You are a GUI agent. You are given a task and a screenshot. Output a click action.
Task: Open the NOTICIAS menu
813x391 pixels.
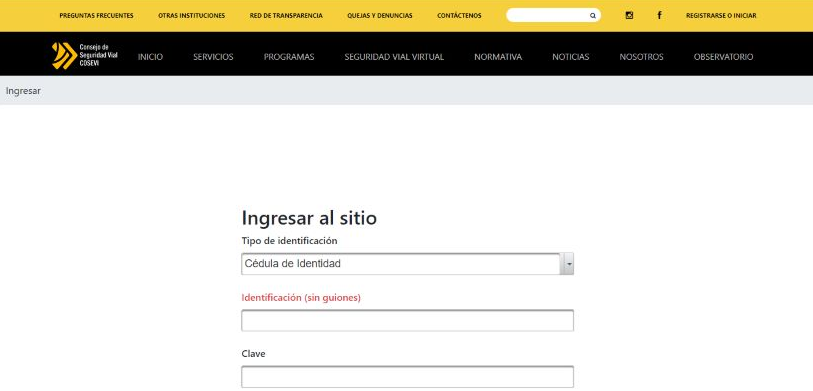570,57
